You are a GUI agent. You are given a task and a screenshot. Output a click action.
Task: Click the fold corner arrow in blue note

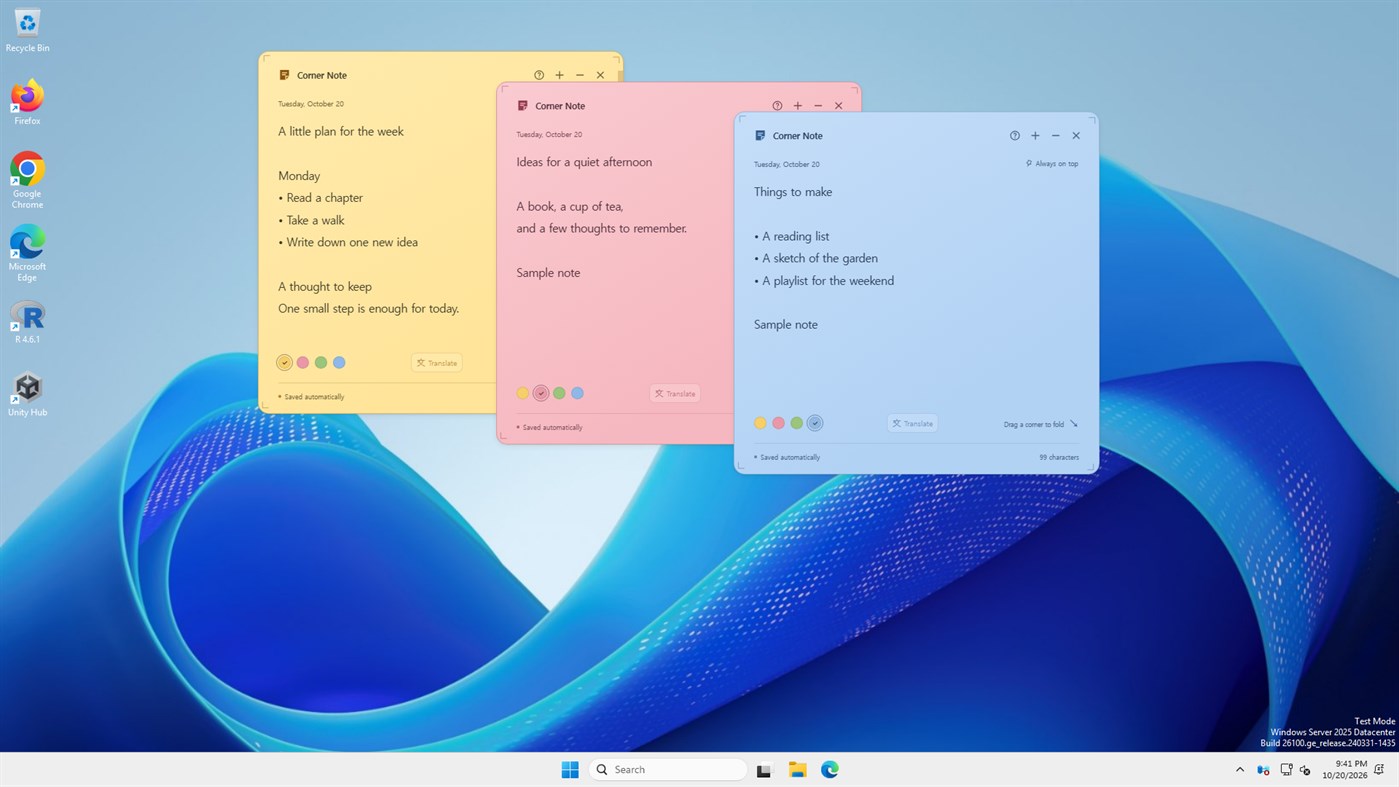pyautogui.click(x=1074, y=424)
